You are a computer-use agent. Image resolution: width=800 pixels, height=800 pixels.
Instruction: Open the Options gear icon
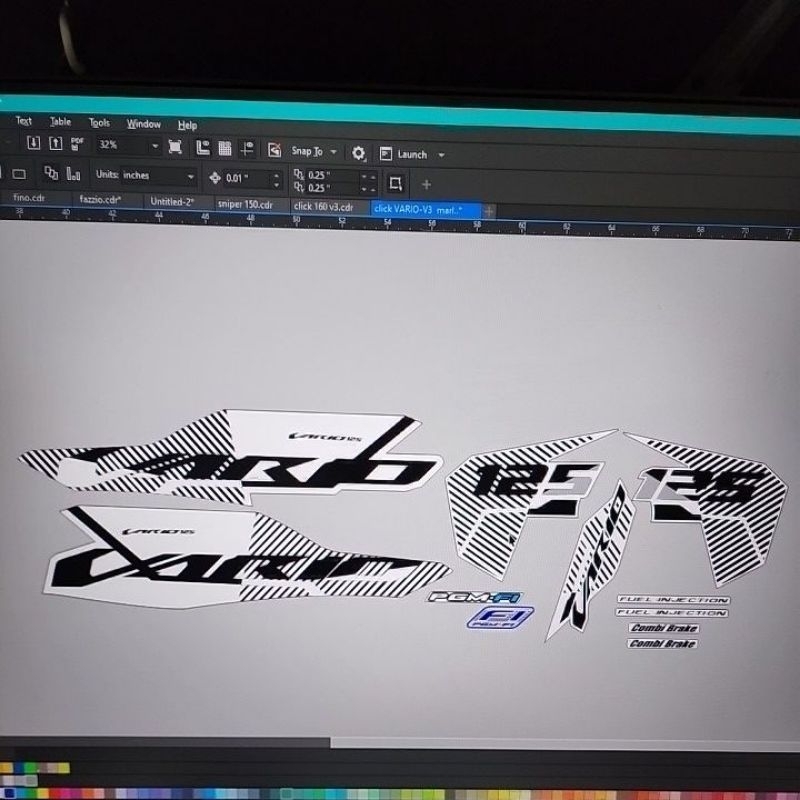click(358, 154)
